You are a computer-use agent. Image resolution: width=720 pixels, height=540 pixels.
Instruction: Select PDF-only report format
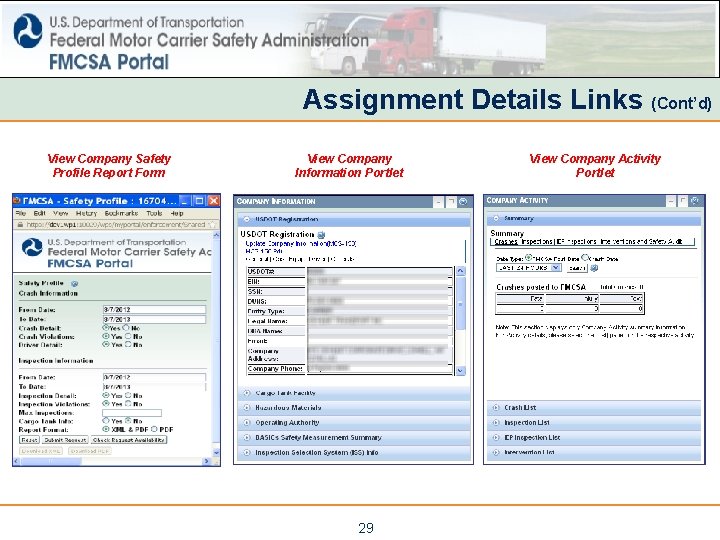(x=154, y=429)
